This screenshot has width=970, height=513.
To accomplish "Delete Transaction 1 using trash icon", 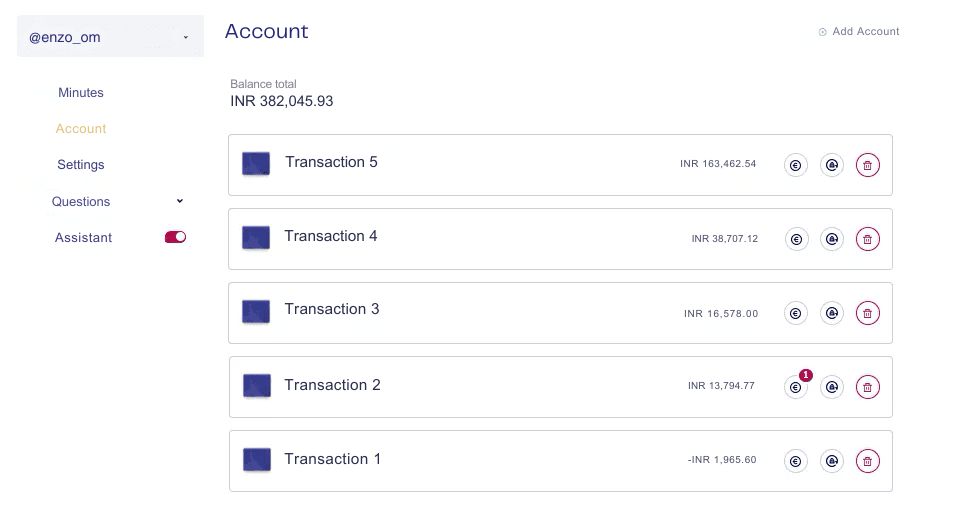I will click(867, 461).
